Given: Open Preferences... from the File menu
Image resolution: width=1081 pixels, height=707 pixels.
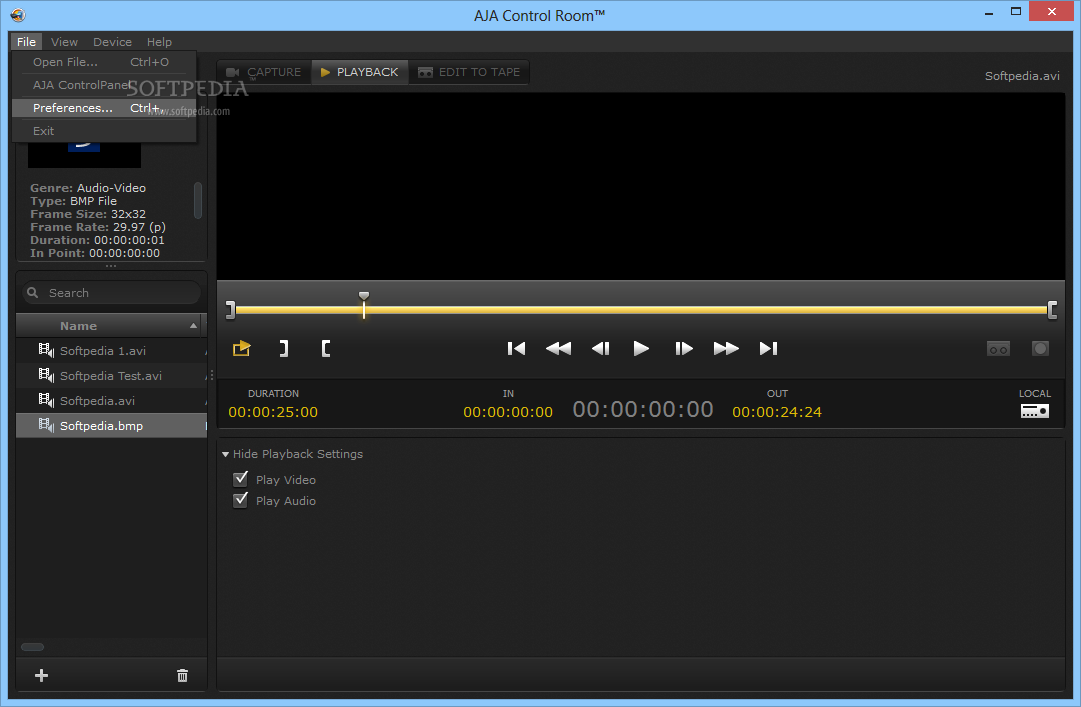Looking at the screenshot, I should click(104, 108).
